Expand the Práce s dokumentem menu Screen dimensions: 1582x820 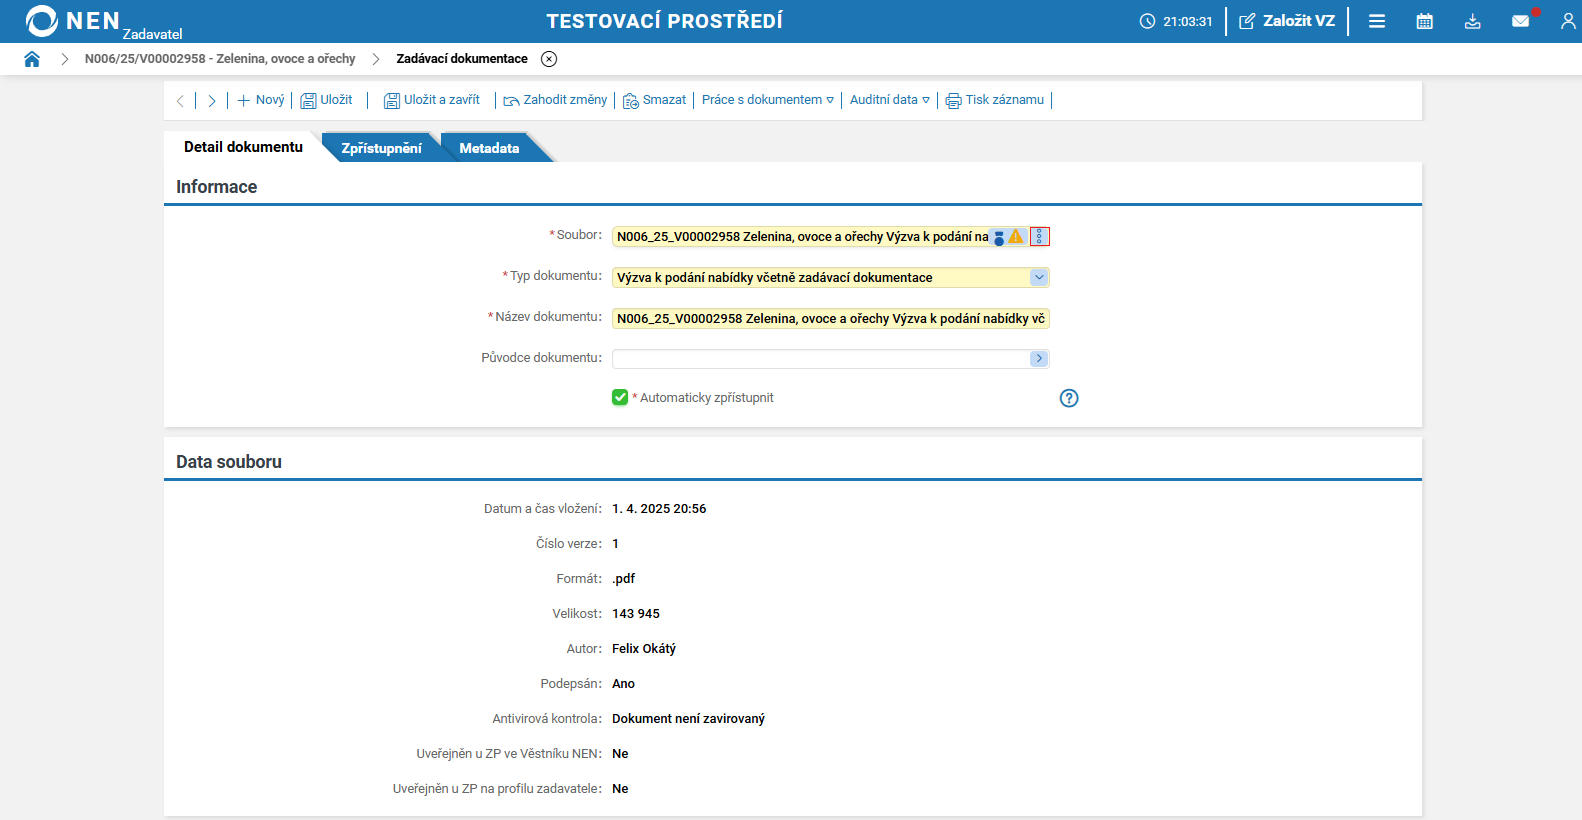768,100
